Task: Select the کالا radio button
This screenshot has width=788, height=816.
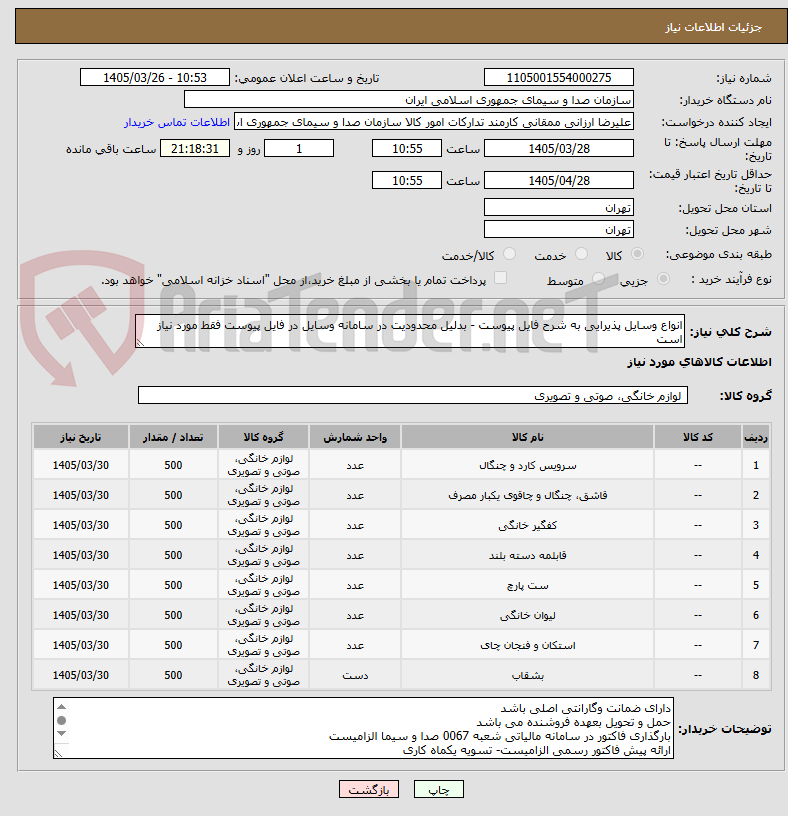Action: click(x=637, y=254)
